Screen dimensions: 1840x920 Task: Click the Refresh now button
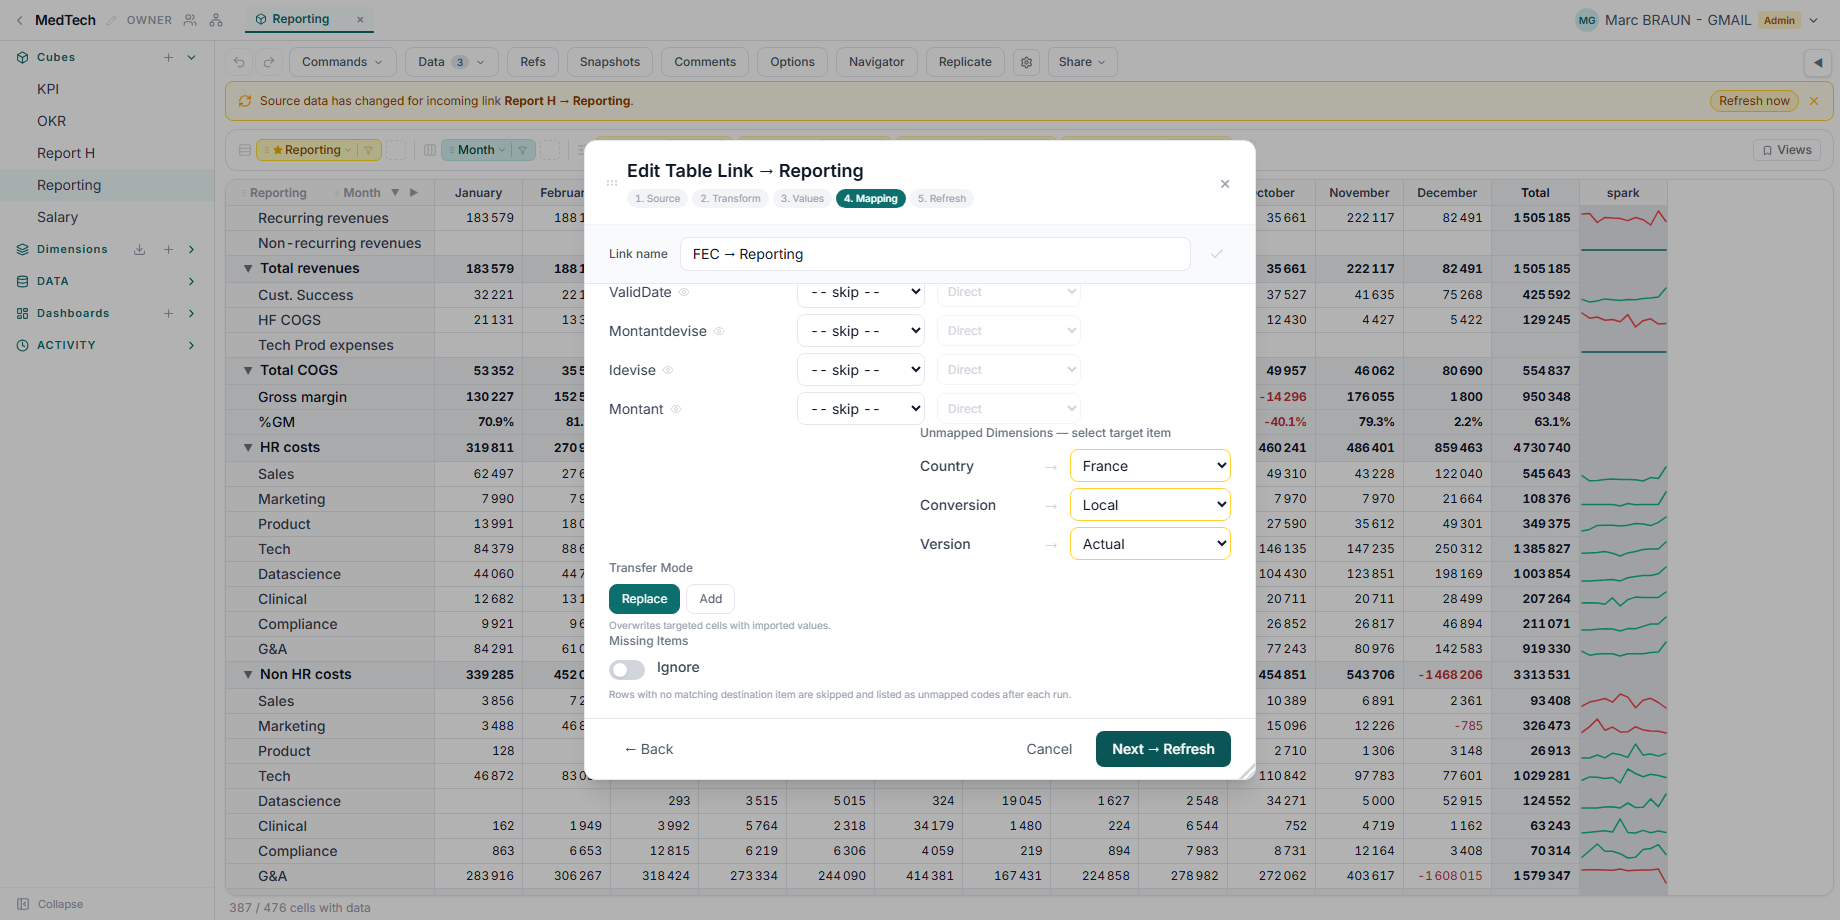click(x=1754, y=101)
